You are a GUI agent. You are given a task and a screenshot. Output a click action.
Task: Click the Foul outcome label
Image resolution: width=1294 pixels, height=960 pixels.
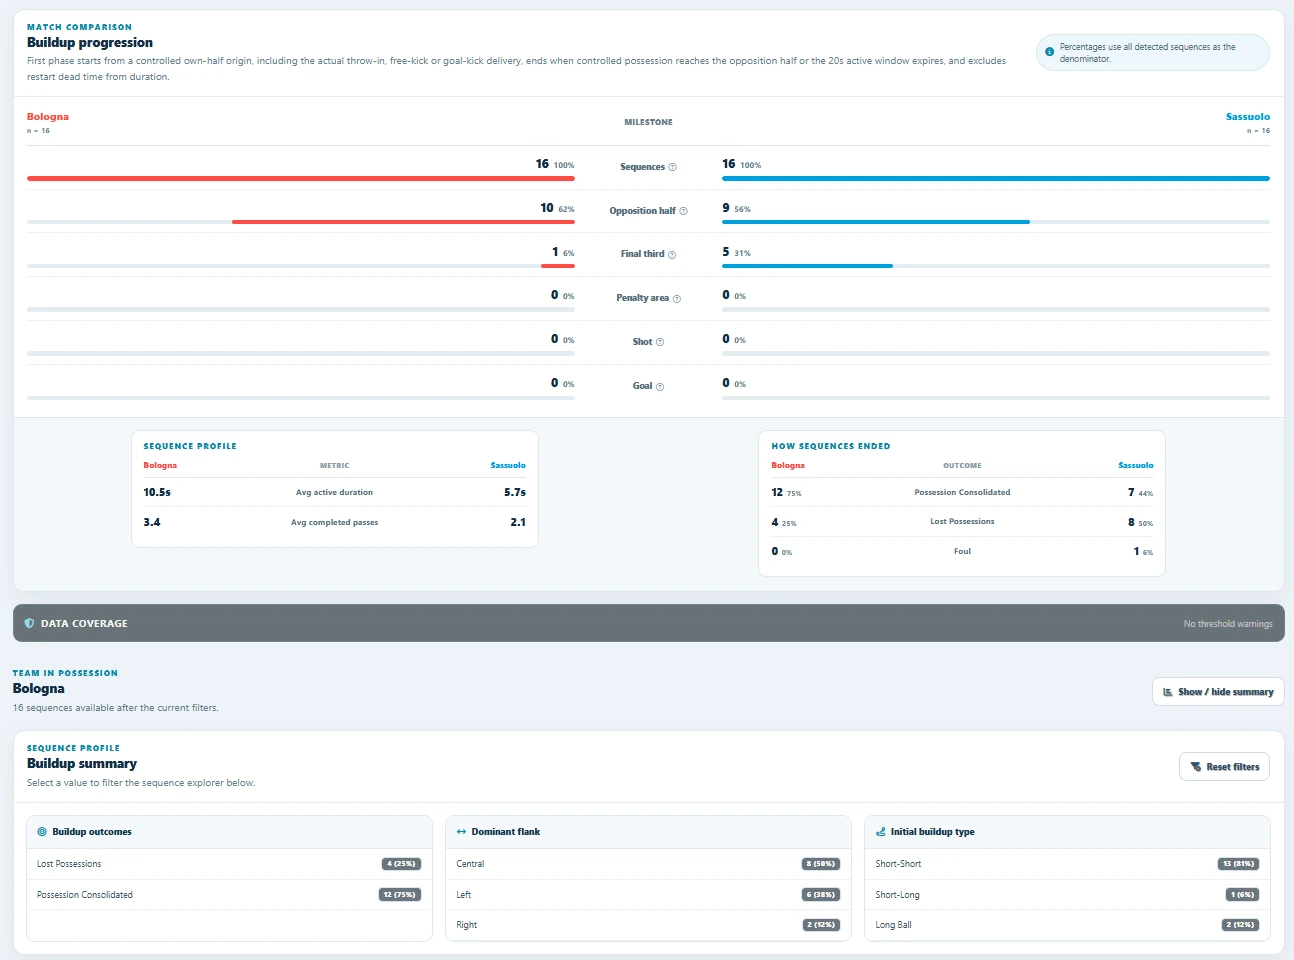[962, 551]
